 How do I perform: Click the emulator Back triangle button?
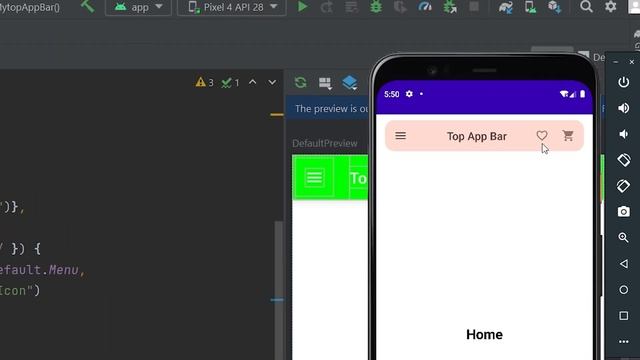(623, 264)
